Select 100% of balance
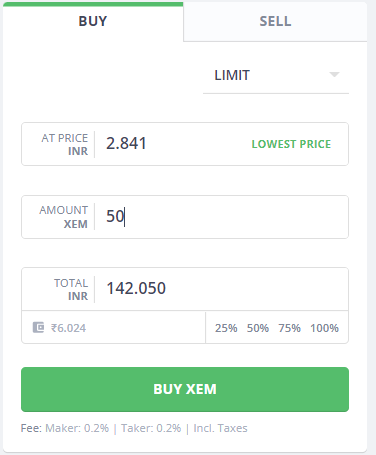Screen dimensions: 376x455 click(324, 328)
